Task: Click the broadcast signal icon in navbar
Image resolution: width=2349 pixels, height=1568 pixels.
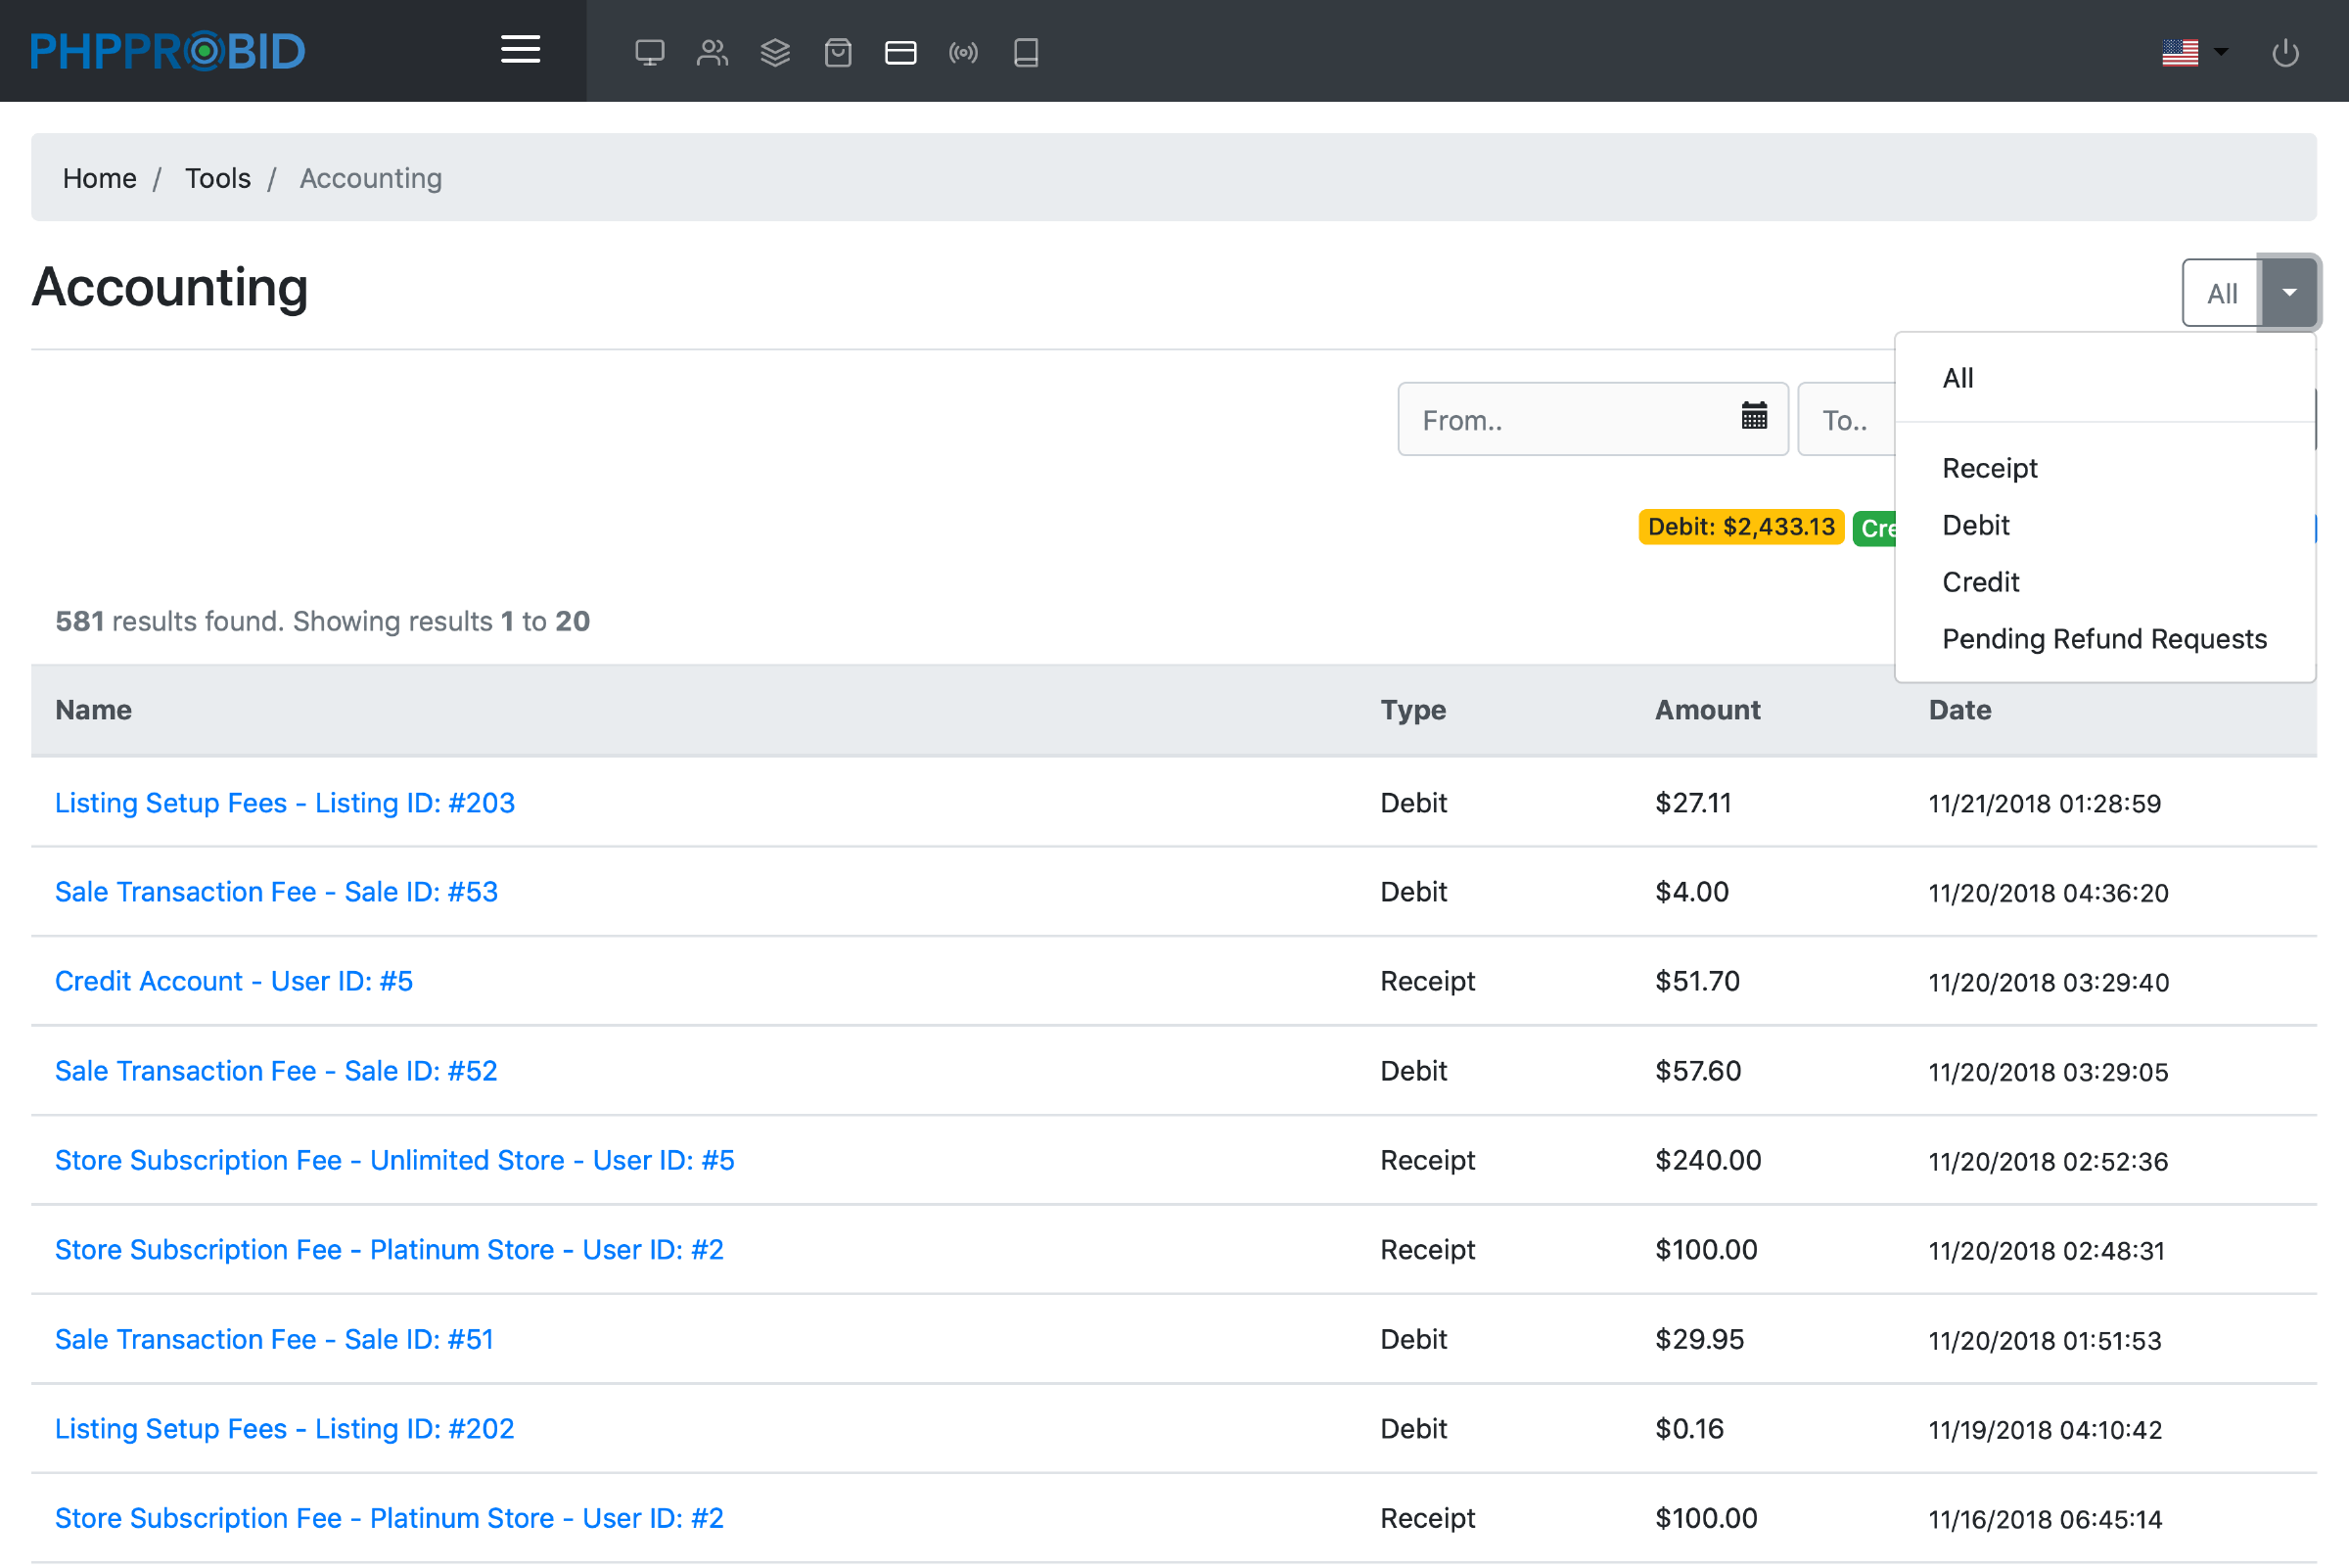Action: pyautogui.click(x=963, y=52)
